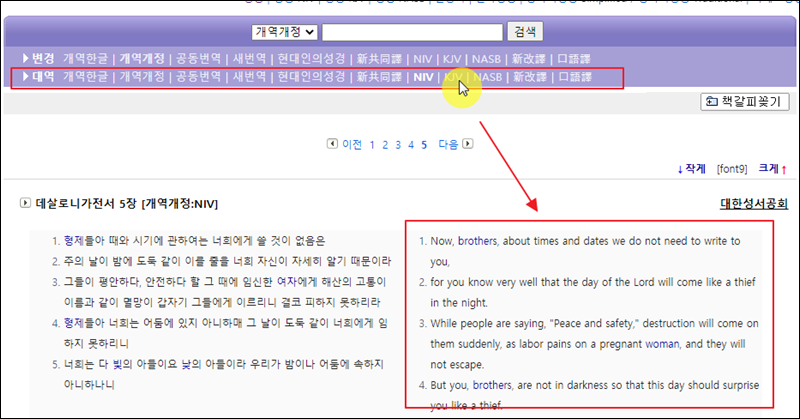Choose NASB in the 대역 row
The image size is (800, 419).
point(488,77)
